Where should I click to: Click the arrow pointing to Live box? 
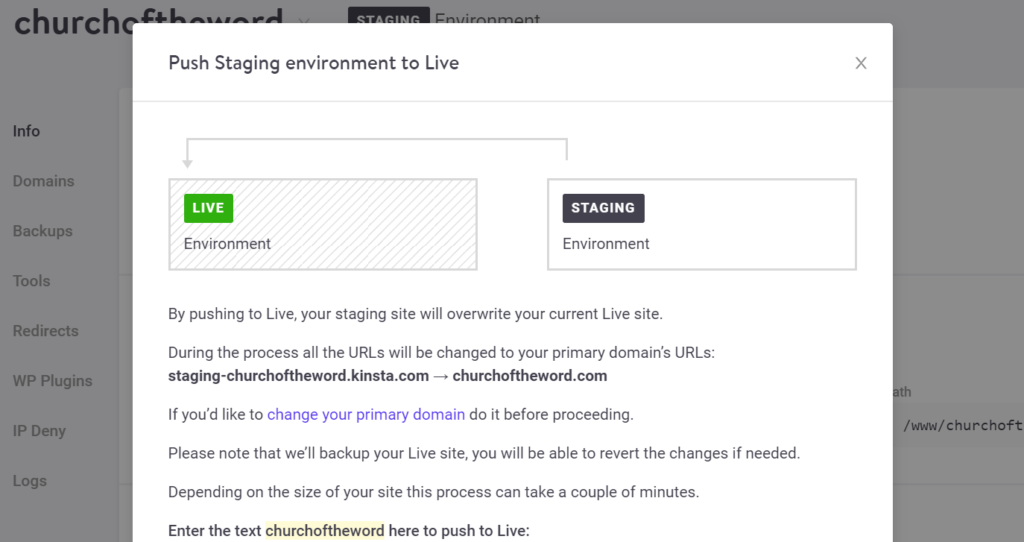[x=187, y=158]
